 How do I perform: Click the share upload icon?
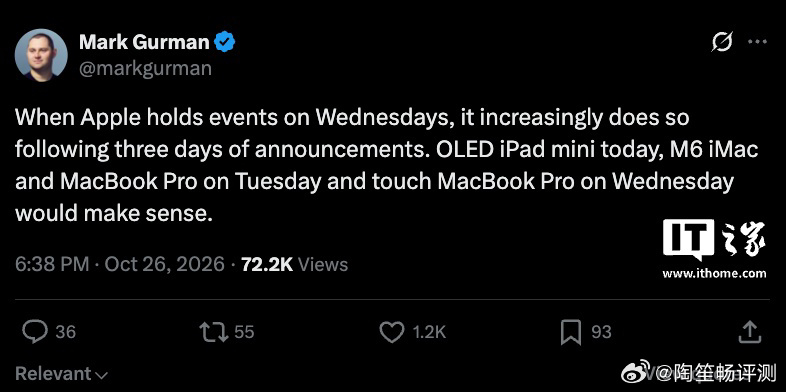click(750, 331)
